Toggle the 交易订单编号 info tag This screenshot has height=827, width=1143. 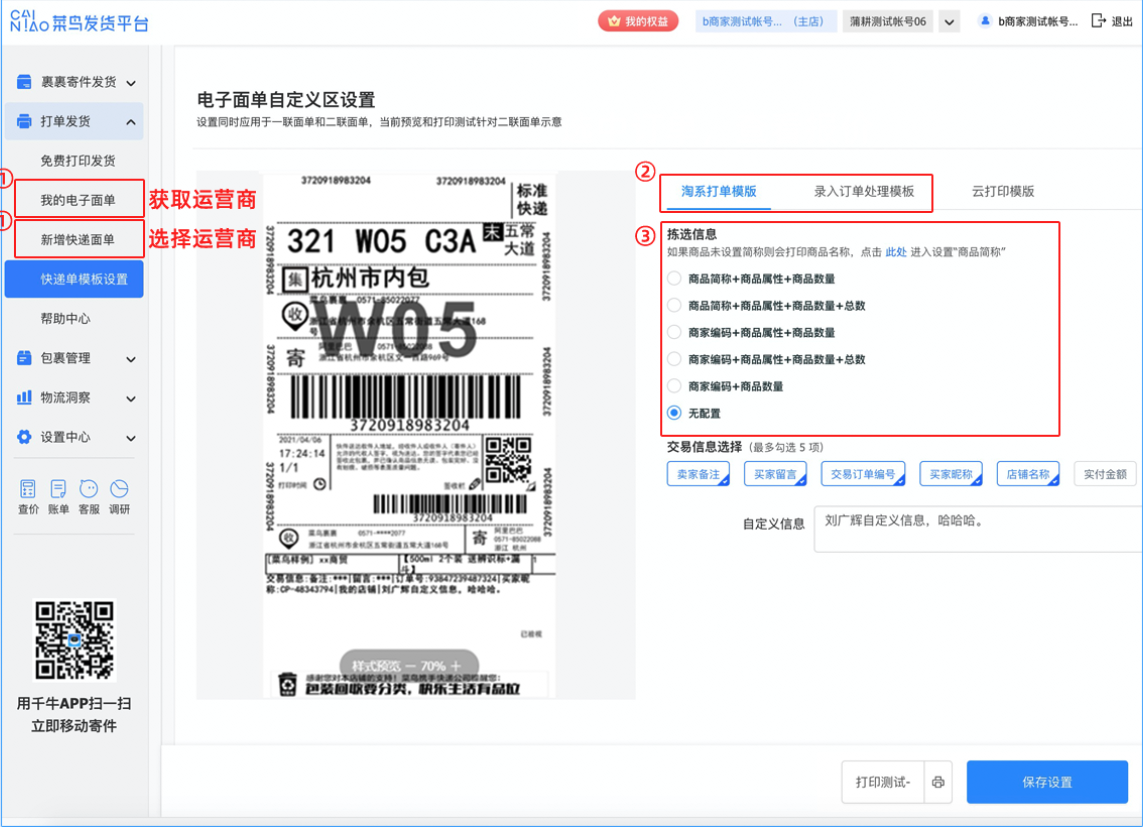(x=863, y=474)
